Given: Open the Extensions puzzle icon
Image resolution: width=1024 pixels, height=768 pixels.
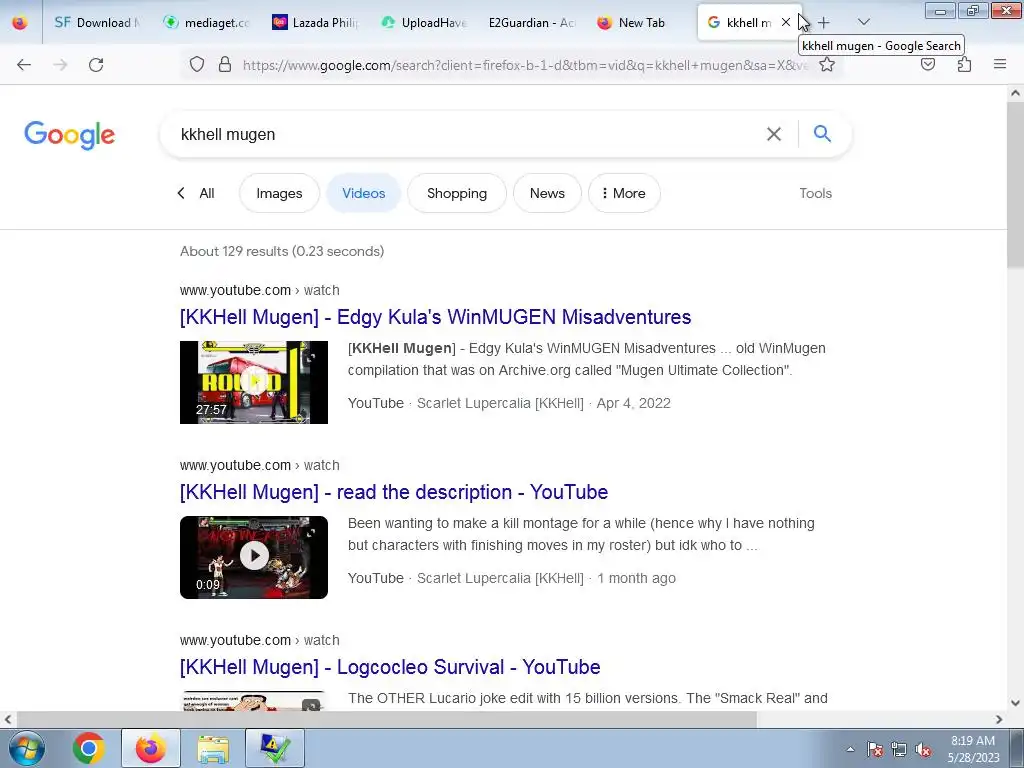Looking at the screenshot, I should (964, 64).
